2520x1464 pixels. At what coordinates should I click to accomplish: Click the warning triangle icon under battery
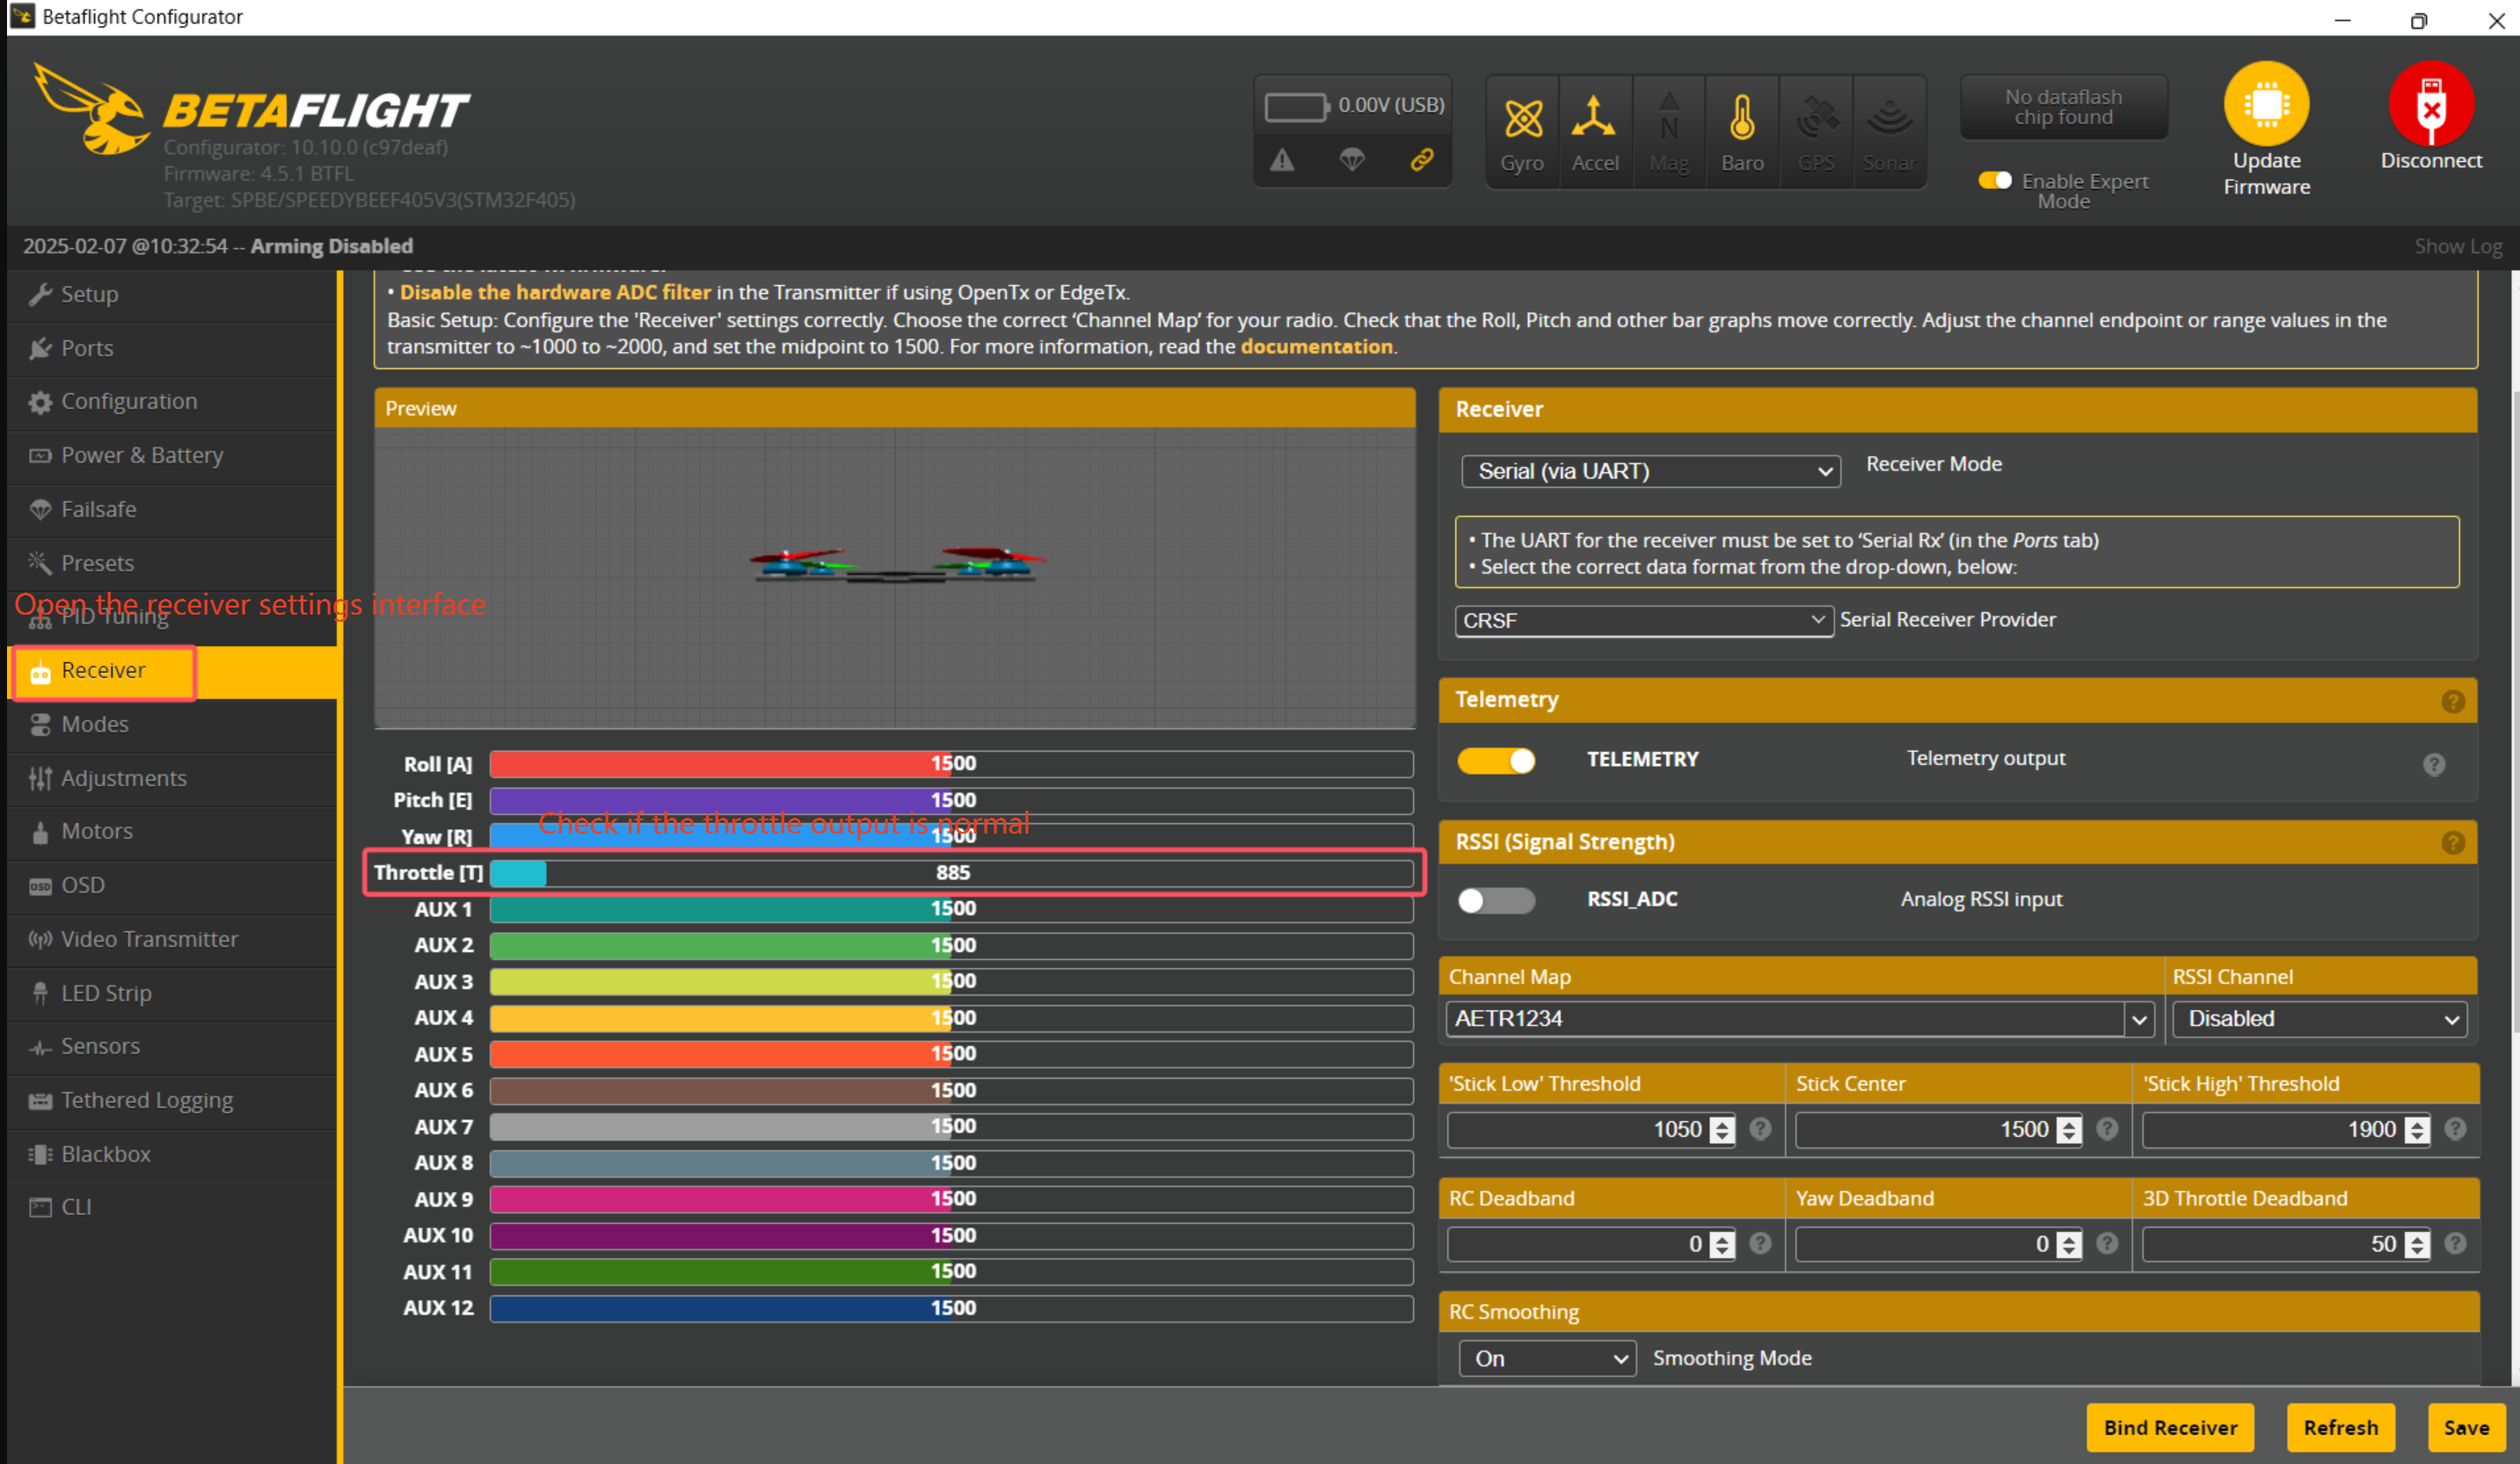click(x=1282, y=160)
